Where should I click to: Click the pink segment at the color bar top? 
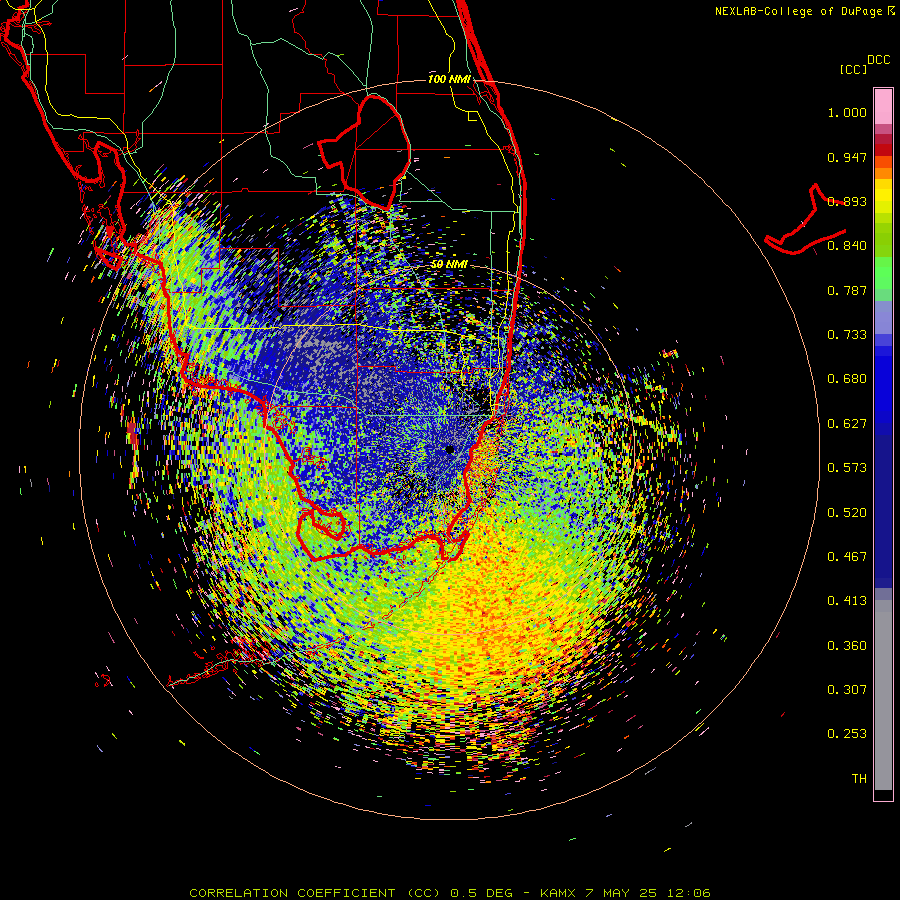click(x=883, y=106)
